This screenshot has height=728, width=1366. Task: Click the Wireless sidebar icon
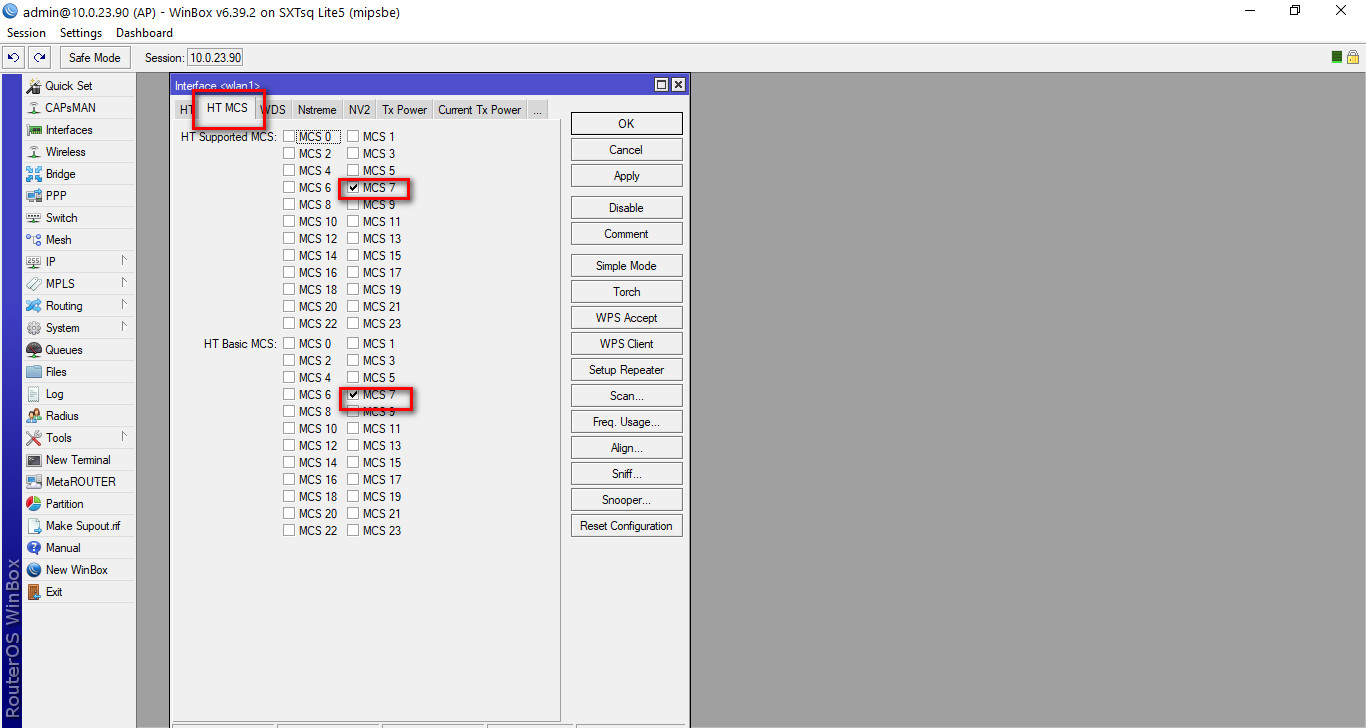34,152
